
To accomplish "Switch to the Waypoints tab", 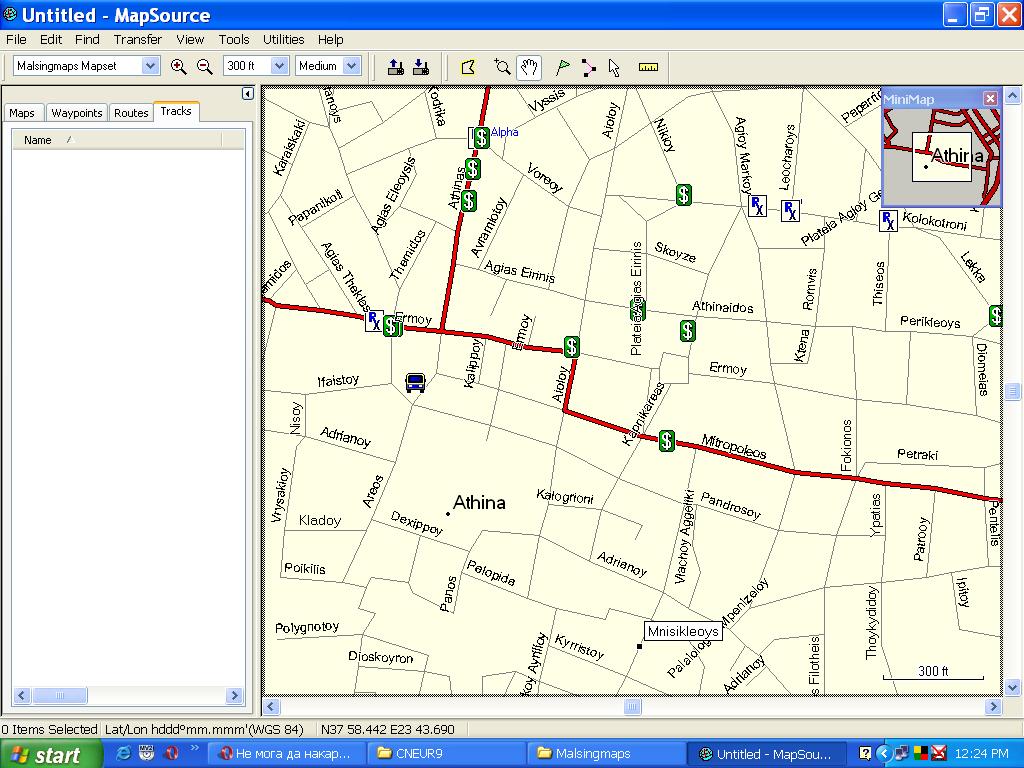I will tap(76, 113).
